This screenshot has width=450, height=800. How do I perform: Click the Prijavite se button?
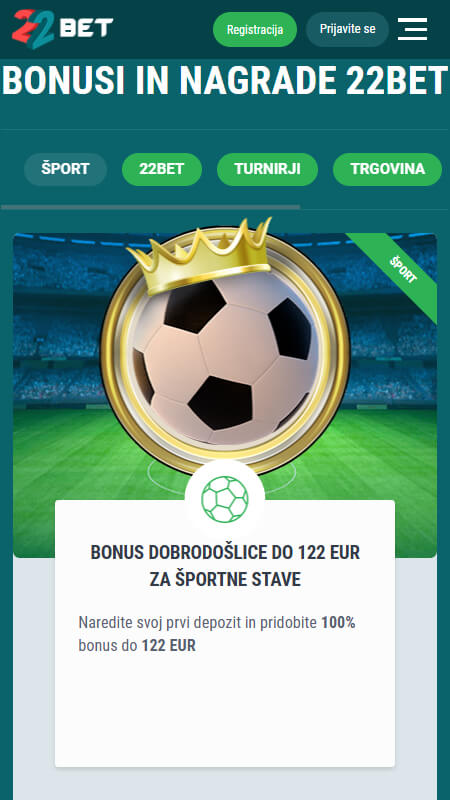(x=347, y=29)
